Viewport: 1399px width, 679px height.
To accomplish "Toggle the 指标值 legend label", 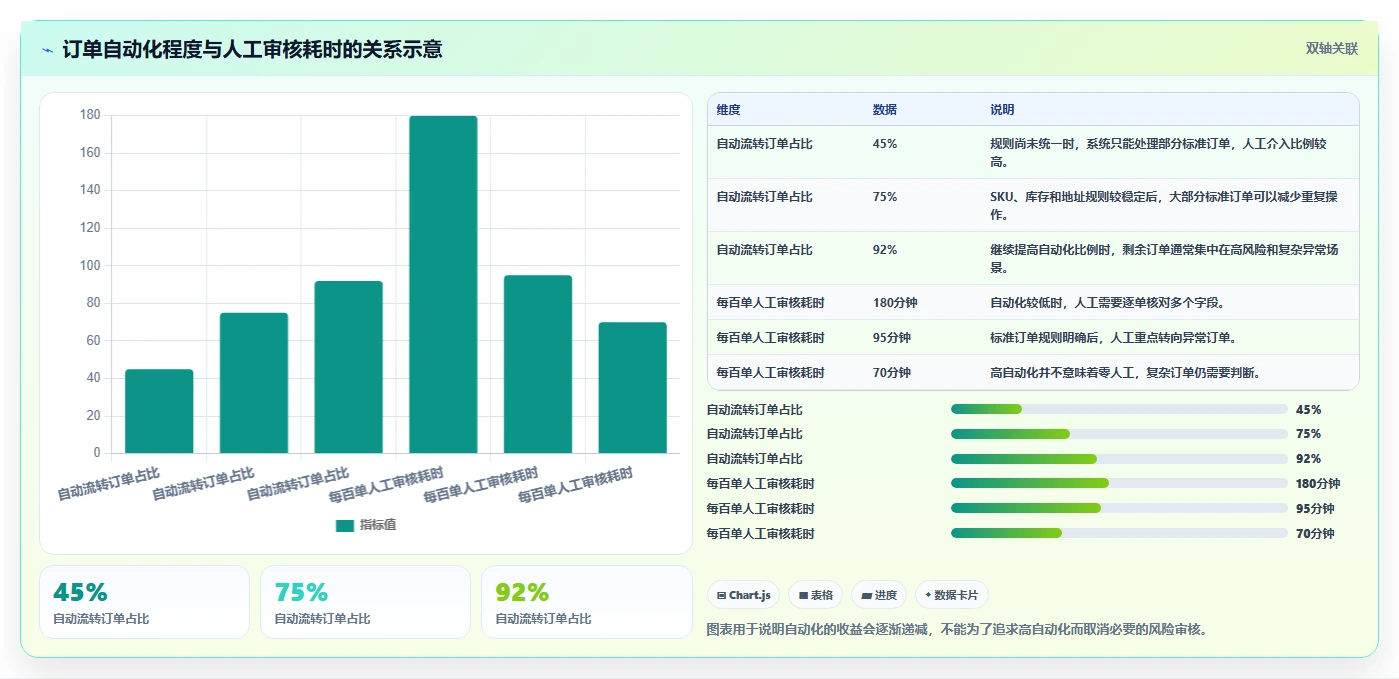I will click(x=378, y=525).
